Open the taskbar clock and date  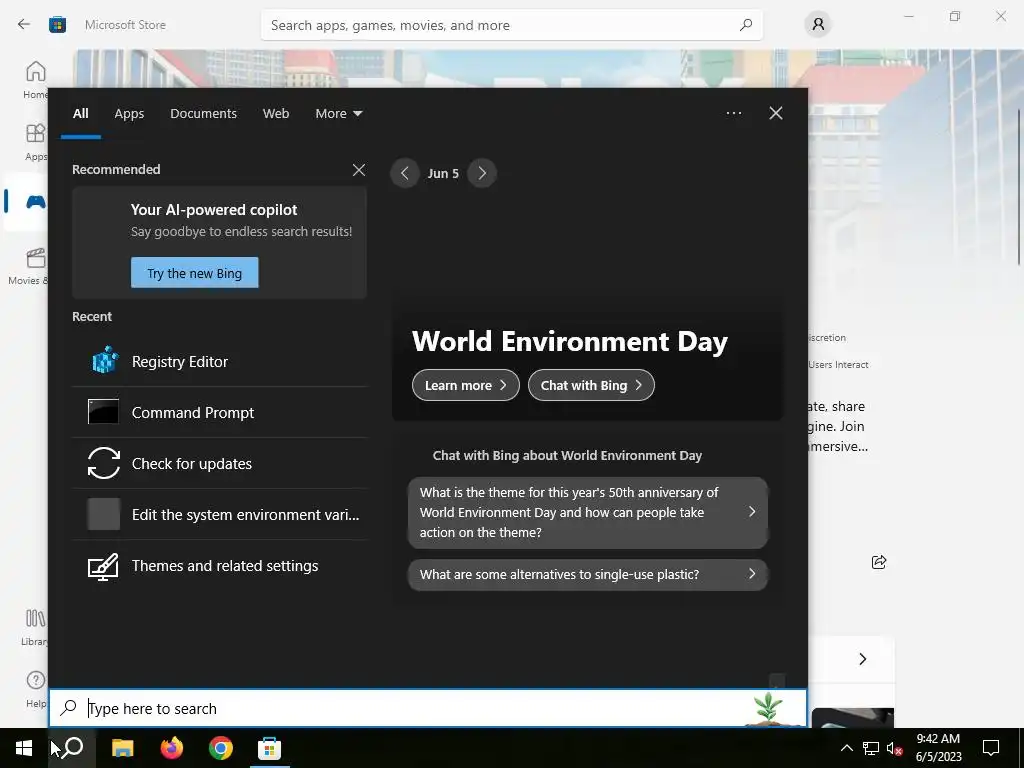click(938, 748)
